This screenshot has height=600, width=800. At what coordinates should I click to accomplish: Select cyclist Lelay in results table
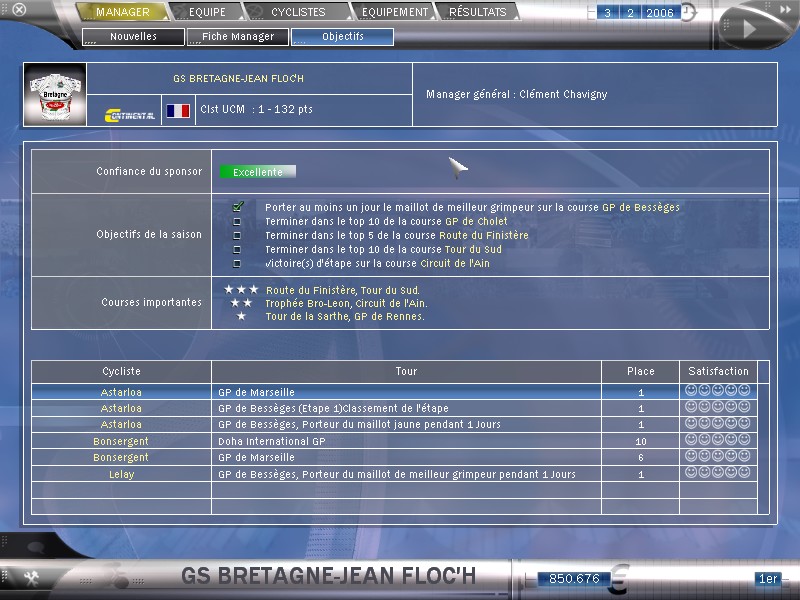click(121, 474)
